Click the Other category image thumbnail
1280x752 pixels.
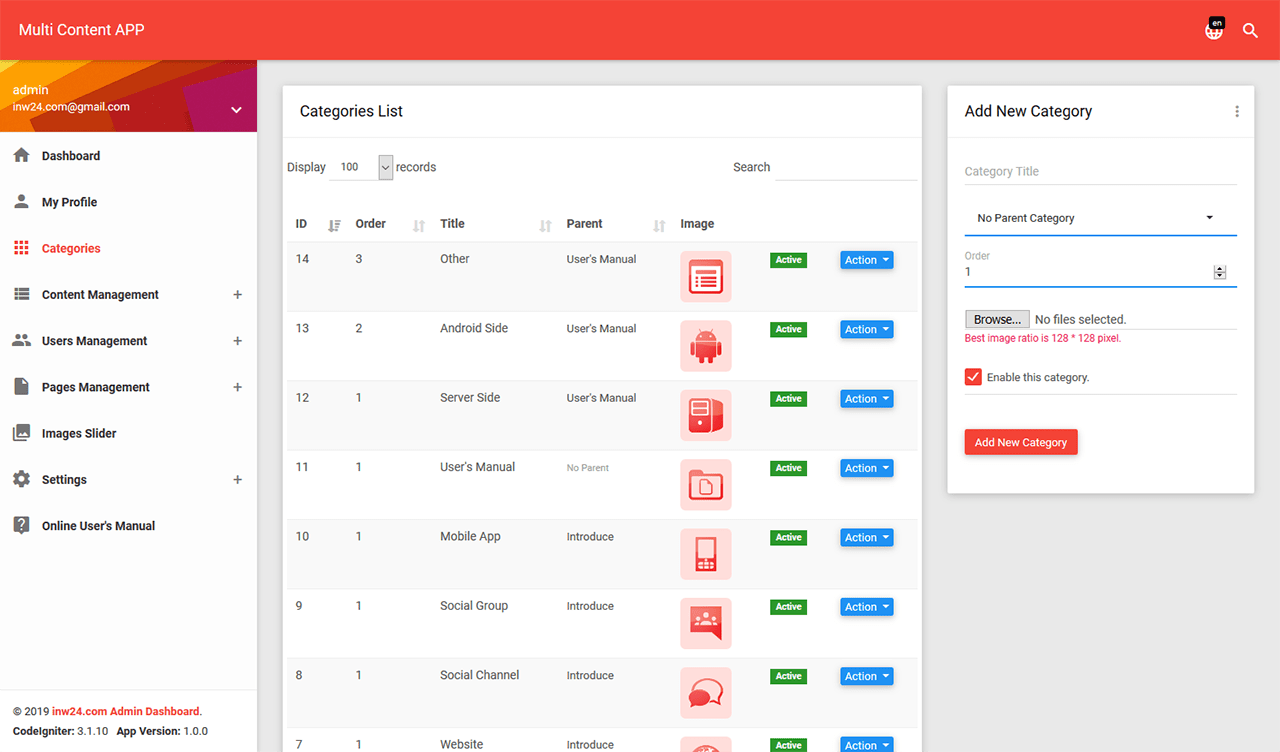706,276
